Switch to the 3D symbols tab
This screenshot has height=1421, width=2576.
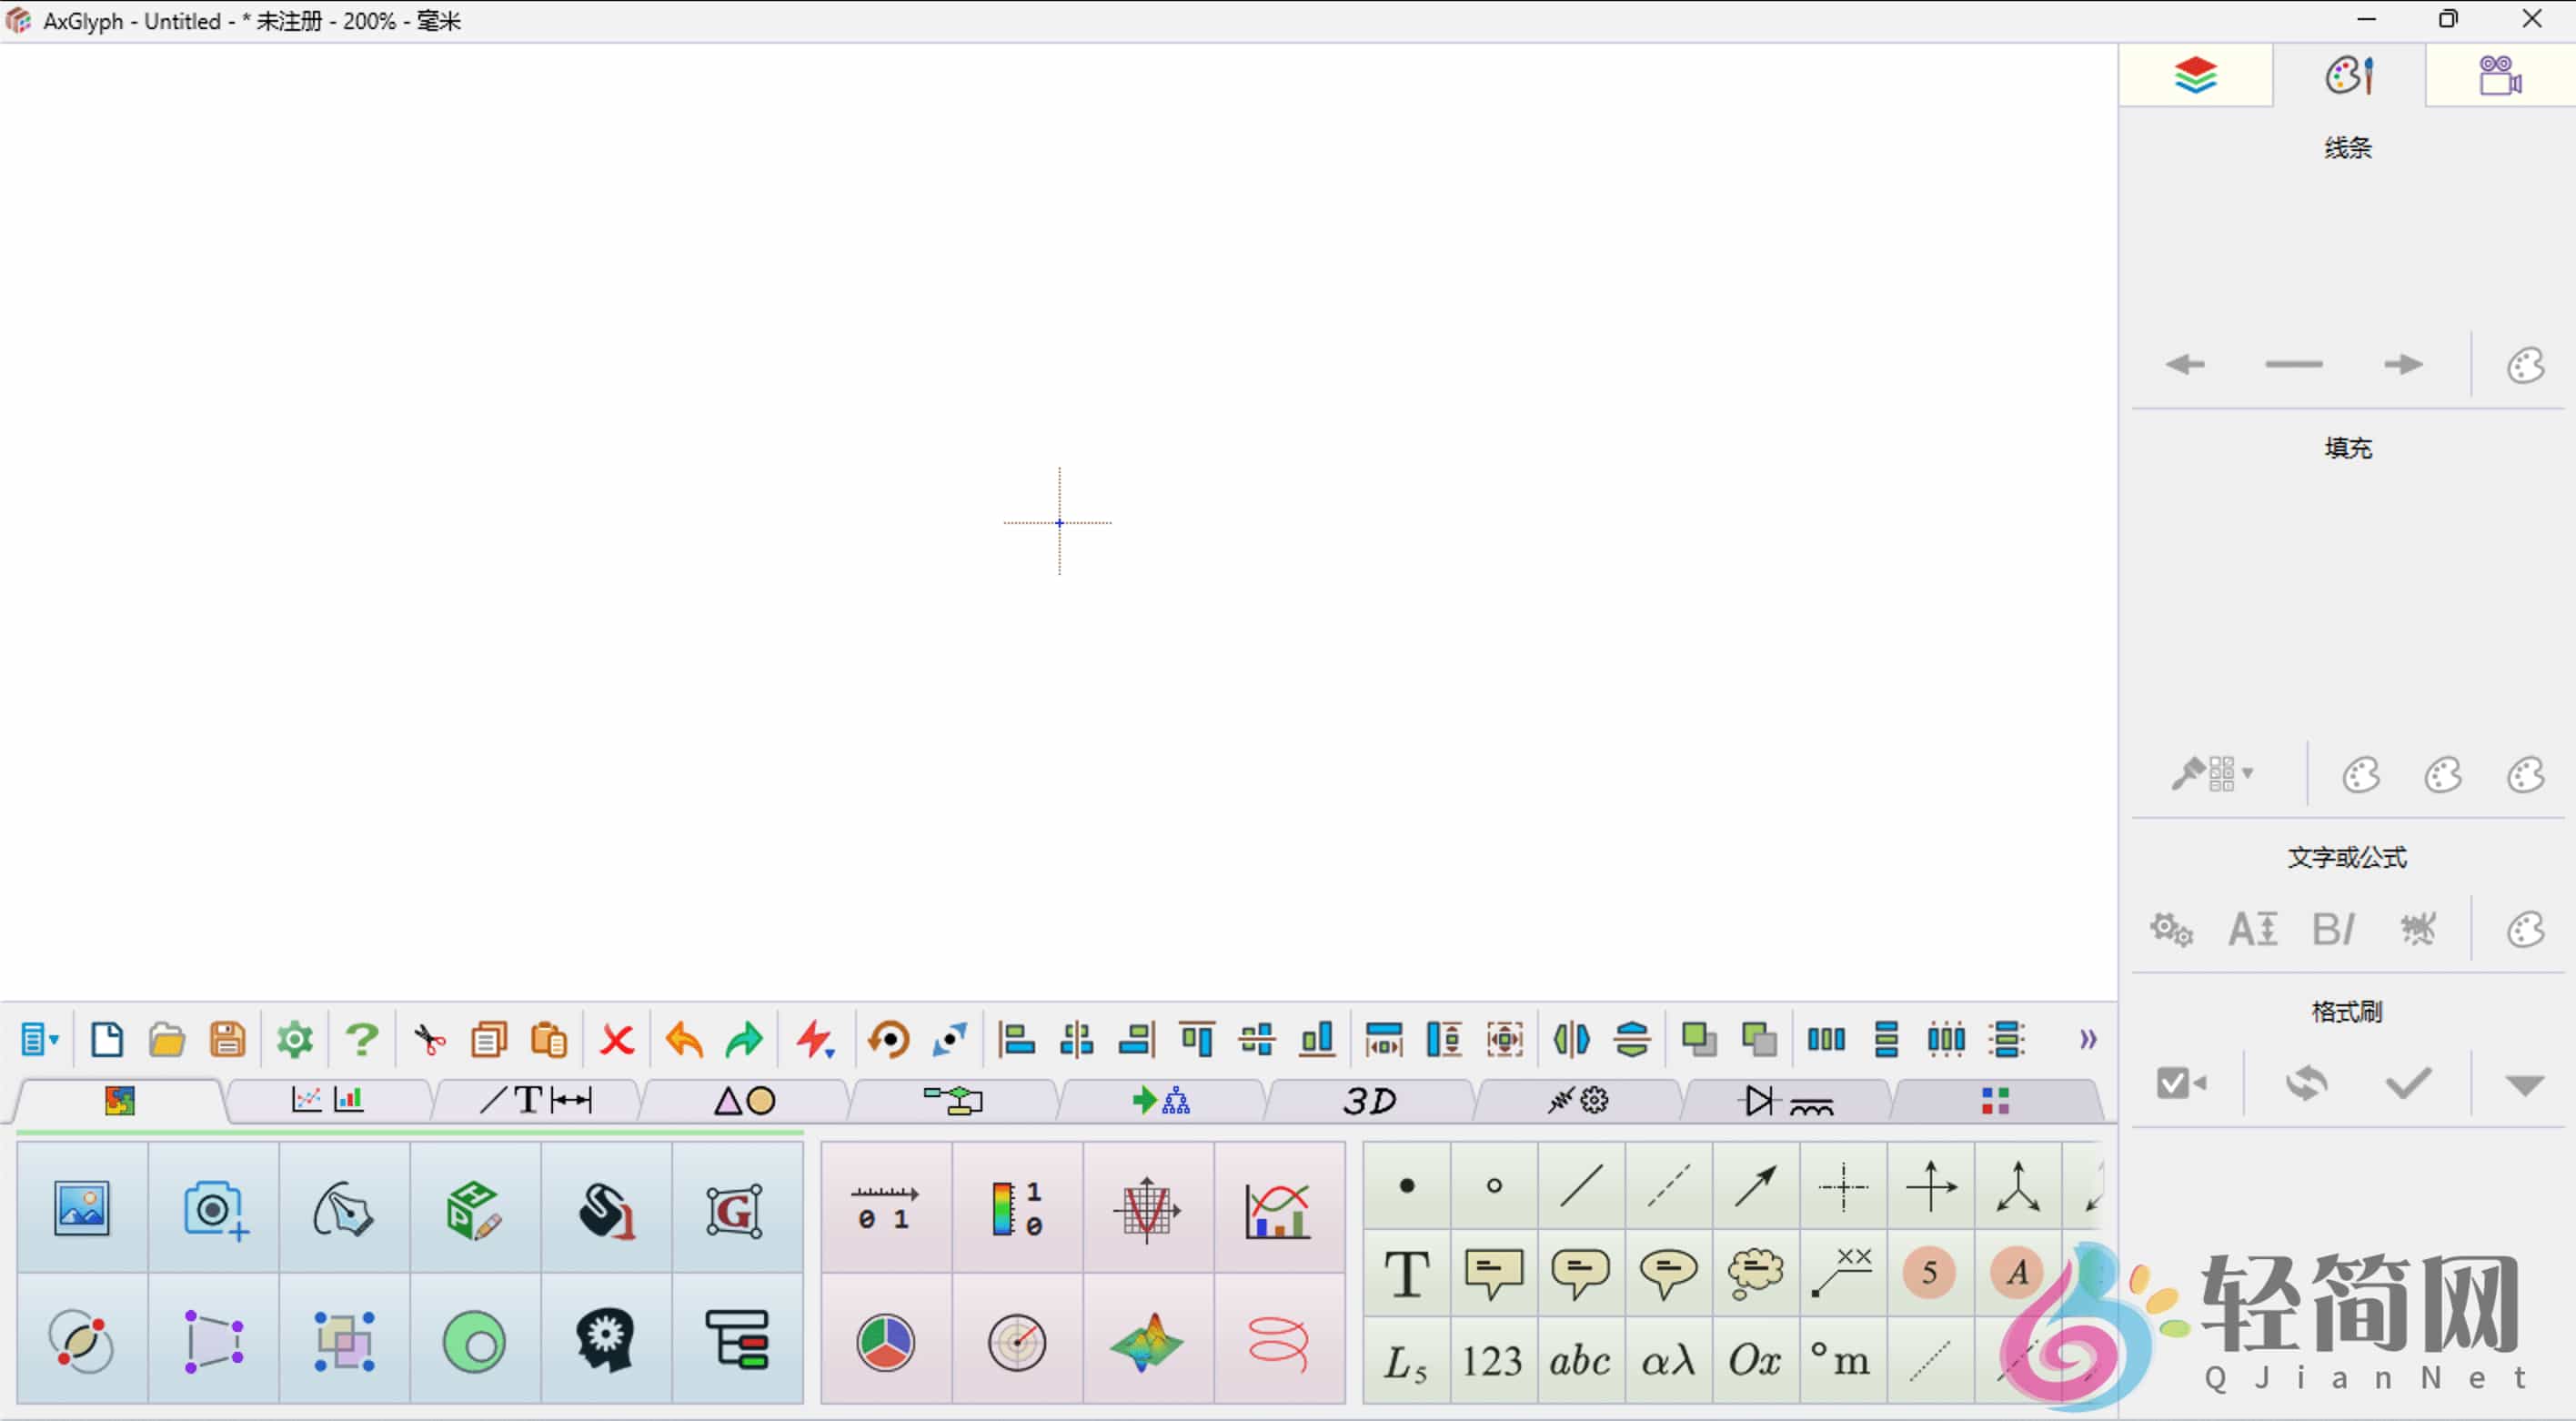[1368, 1101]
